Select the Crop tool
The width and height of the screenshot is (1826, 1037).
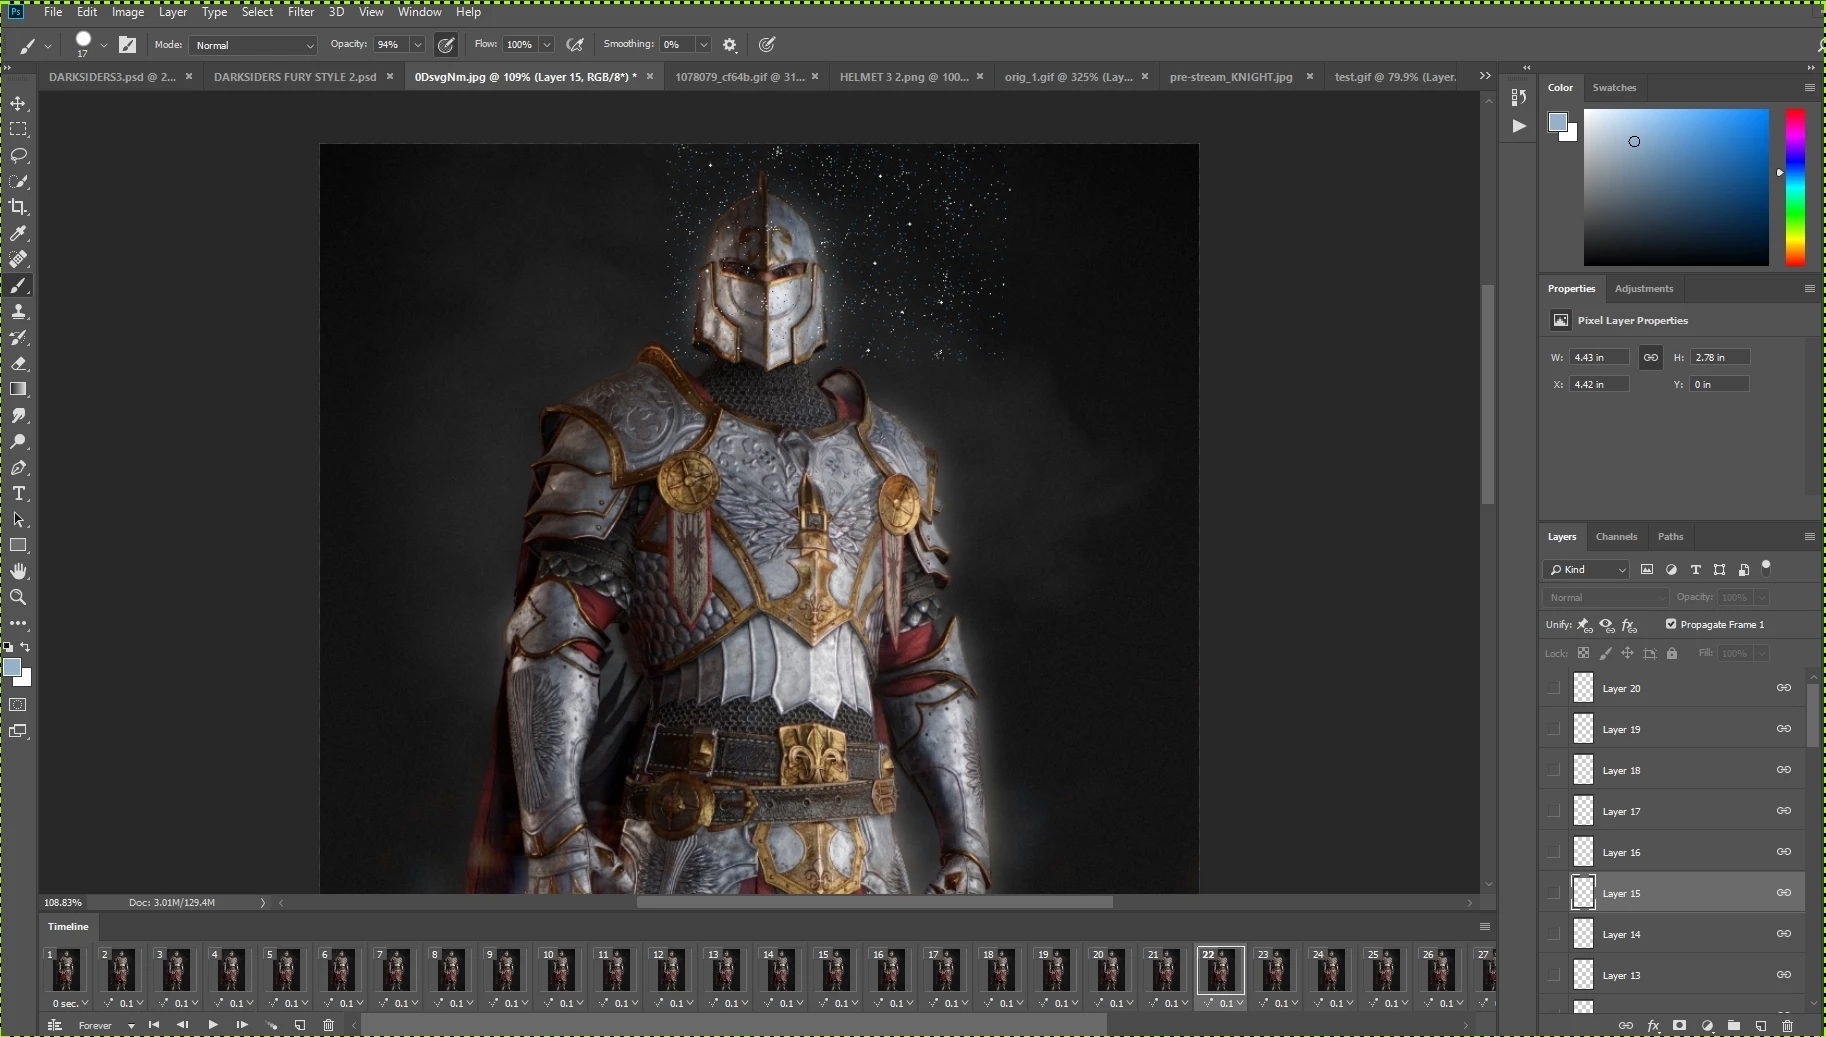[x=18, y=207]
